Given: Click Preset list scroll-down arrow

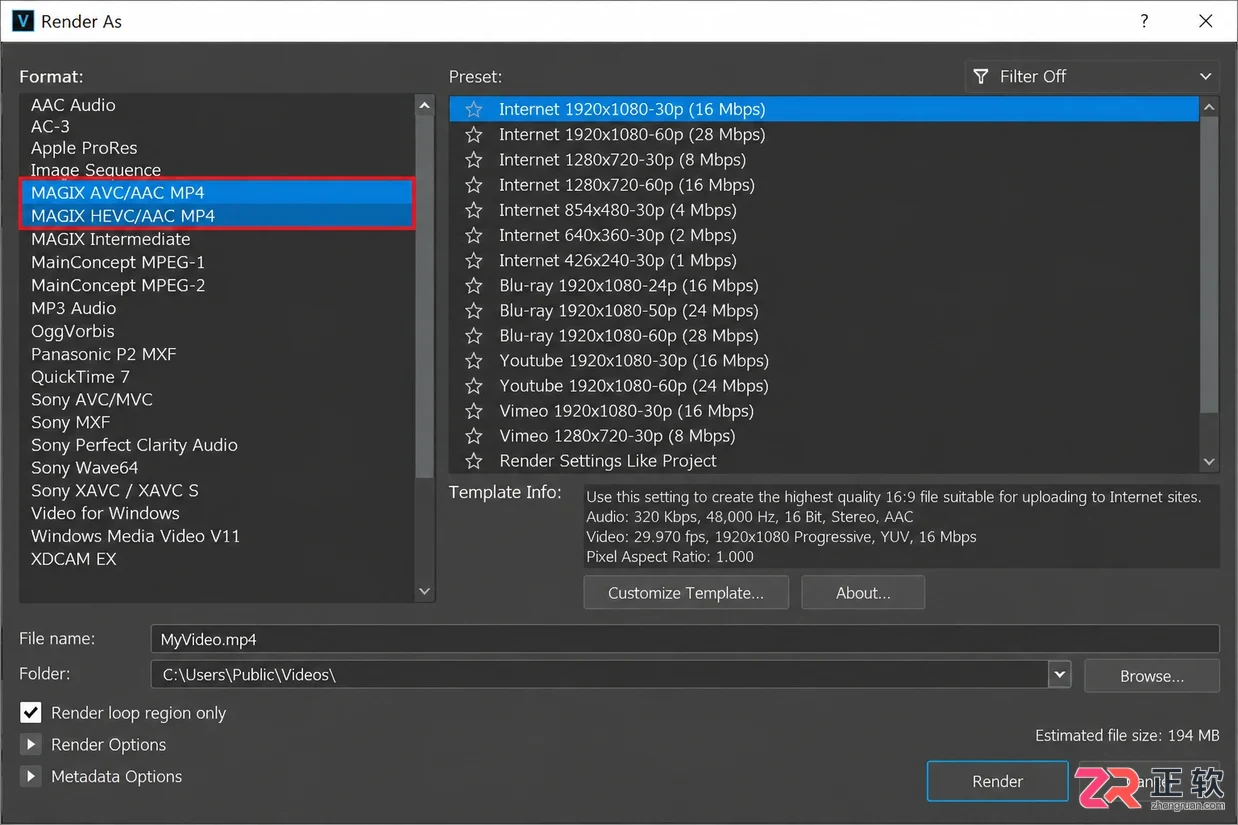Looking at the screenshot, I should (1209, 461).
